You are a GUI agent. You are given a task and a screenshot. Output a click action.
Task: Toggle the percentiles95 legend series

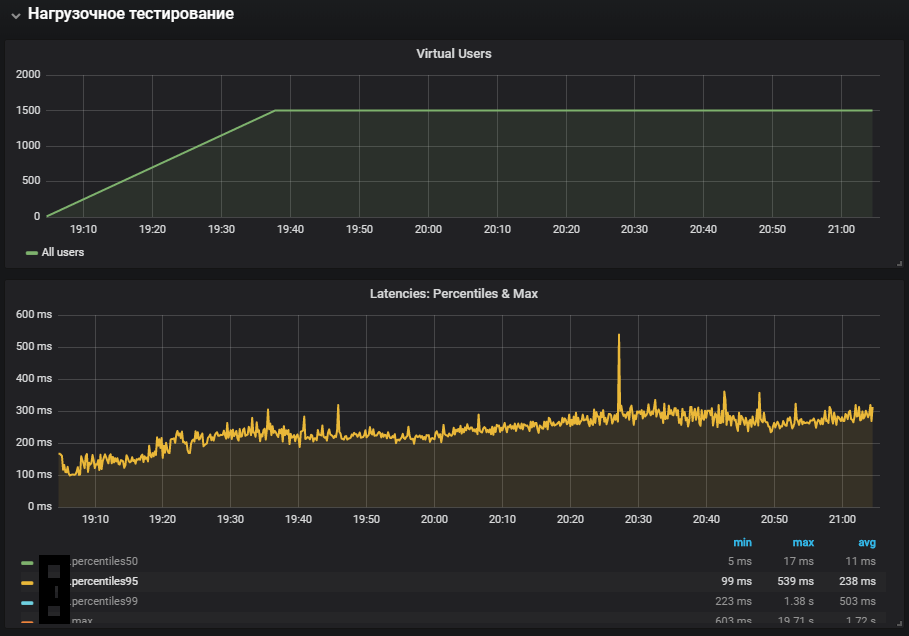(104, 581)
